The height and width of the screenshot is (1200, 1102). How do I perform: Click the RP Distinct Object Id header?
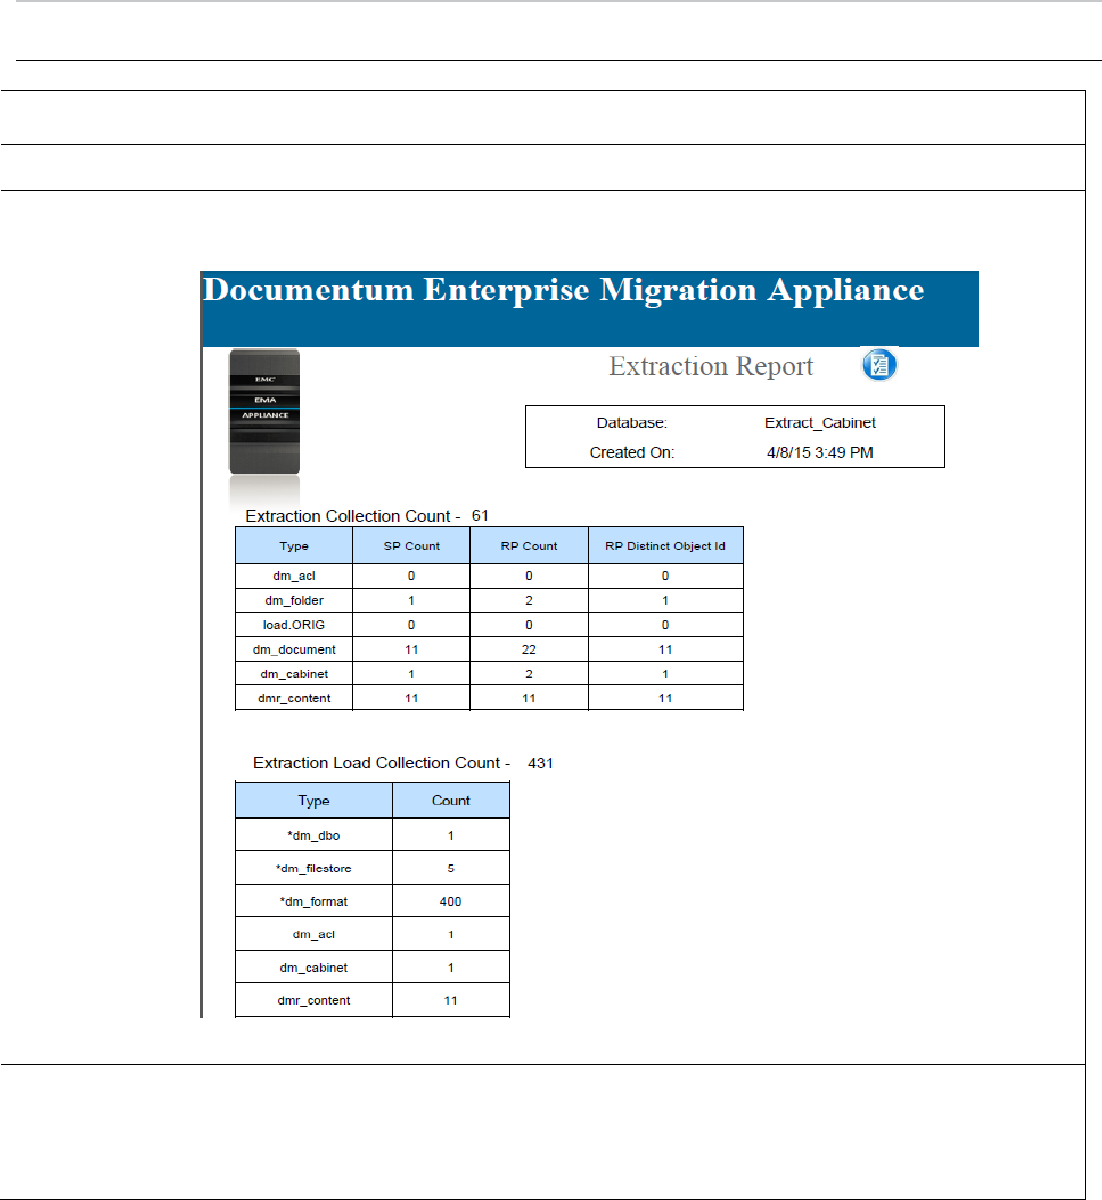tap(665, 546)
